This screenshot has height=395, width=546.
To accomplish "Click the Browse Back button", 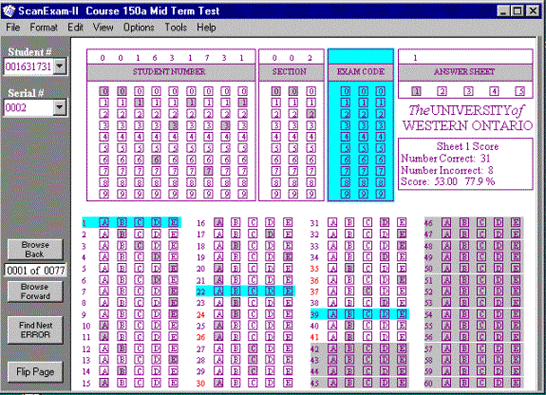I will click(x=35, y=249).
